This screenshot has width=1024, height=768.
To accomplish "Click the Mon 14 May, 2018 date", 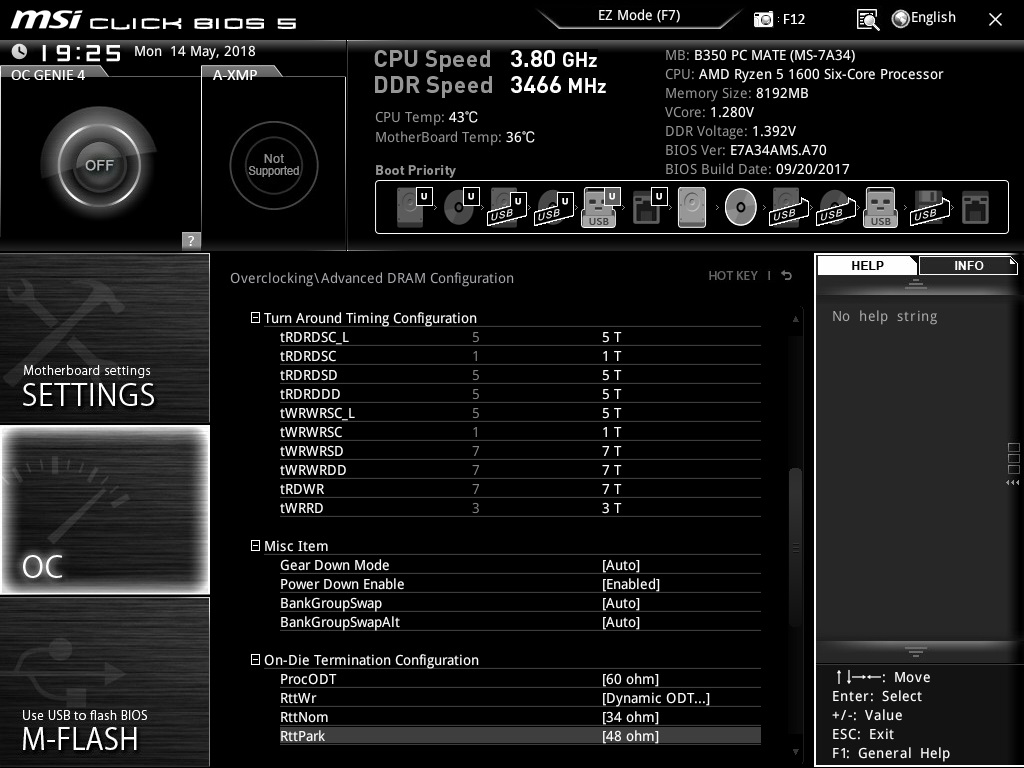I will (195, 51).
